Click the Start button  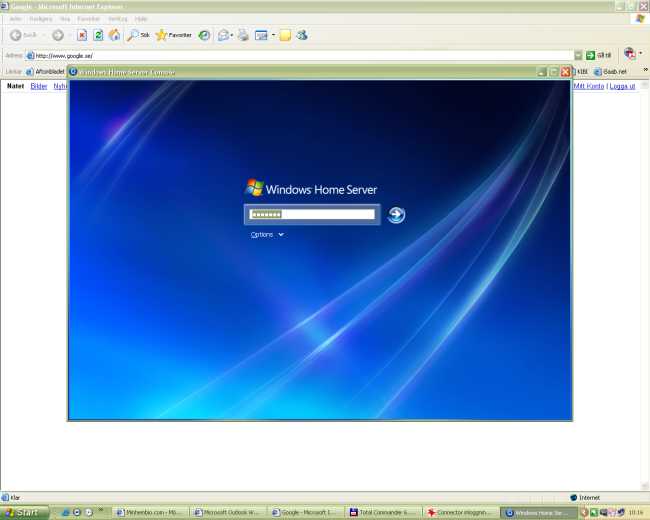click(24, 513)
